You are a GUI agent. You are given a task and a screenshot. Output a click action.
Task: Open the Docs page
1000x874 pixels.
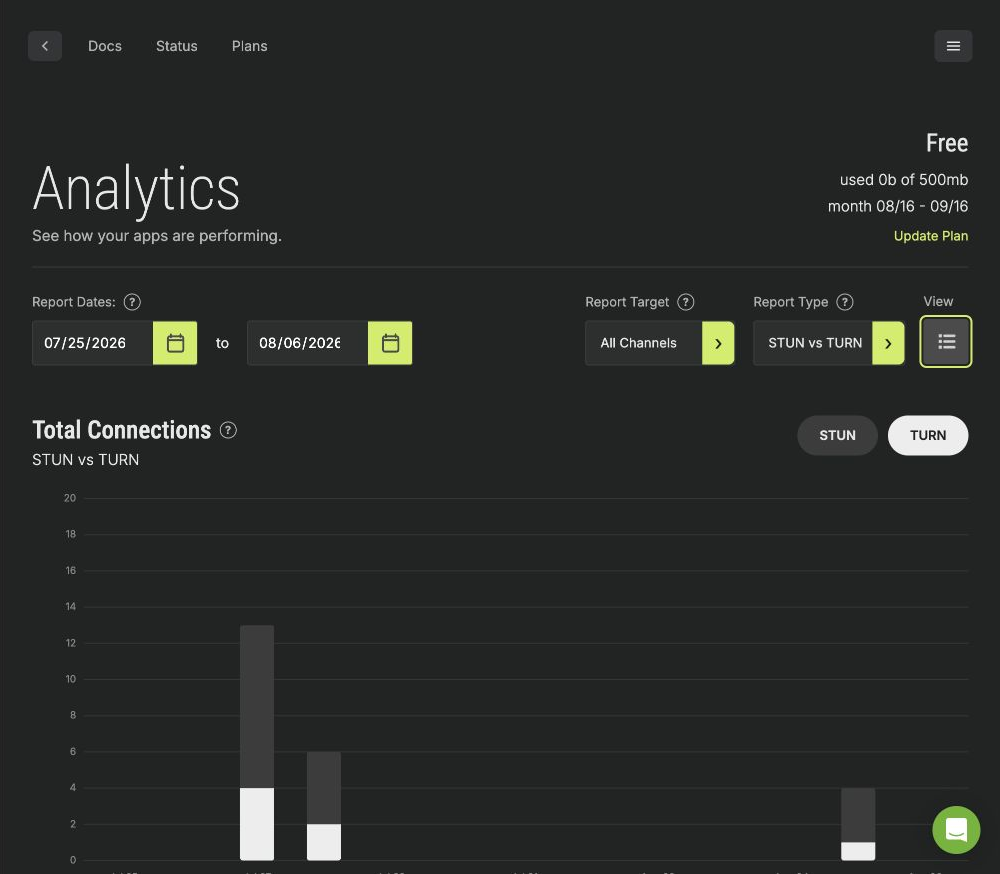(x=105, y=46)
